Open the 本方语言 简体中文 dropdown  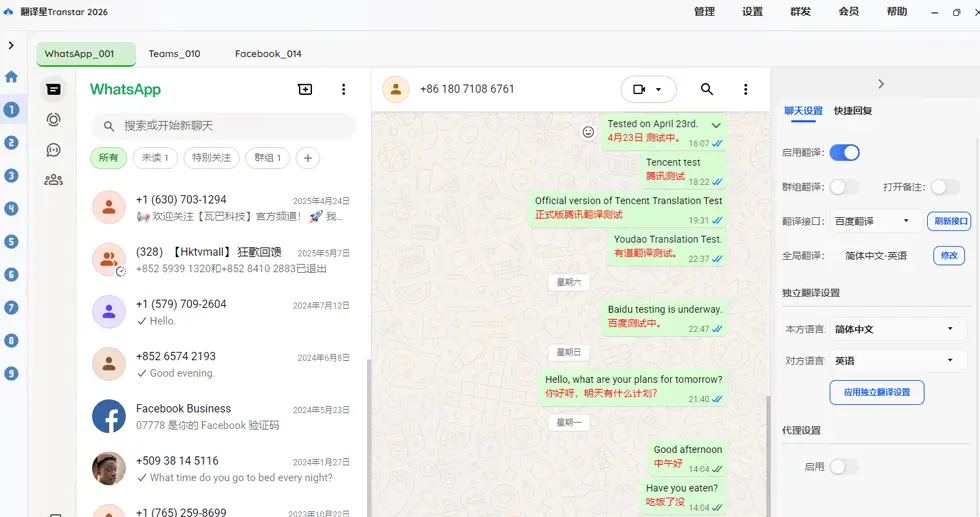click(x=899, y=329)
